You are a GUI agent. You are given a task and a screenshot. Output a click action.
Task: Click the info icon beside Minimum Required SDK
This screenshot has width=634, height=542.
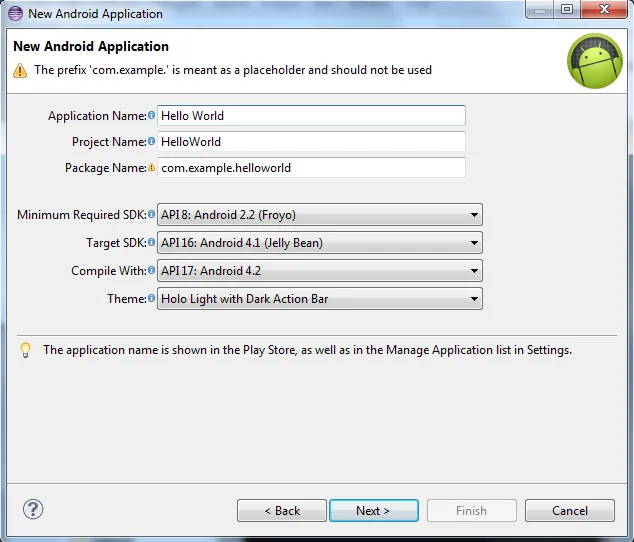pos(152,215)
